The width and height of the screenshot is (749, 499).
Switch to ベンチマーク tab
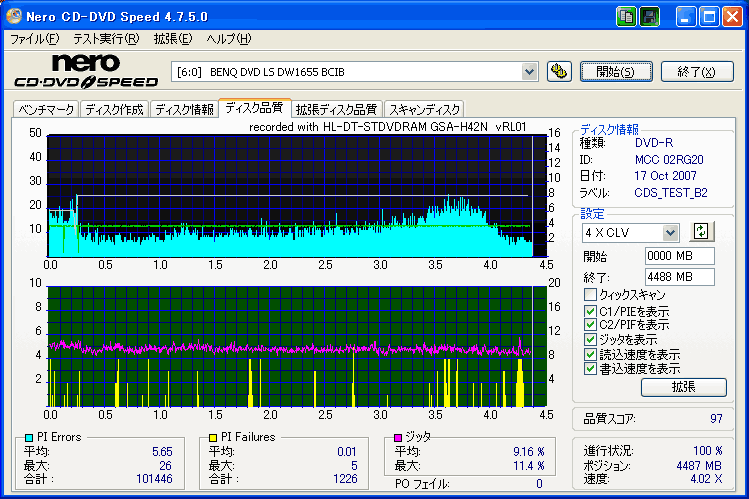(46, 110)
